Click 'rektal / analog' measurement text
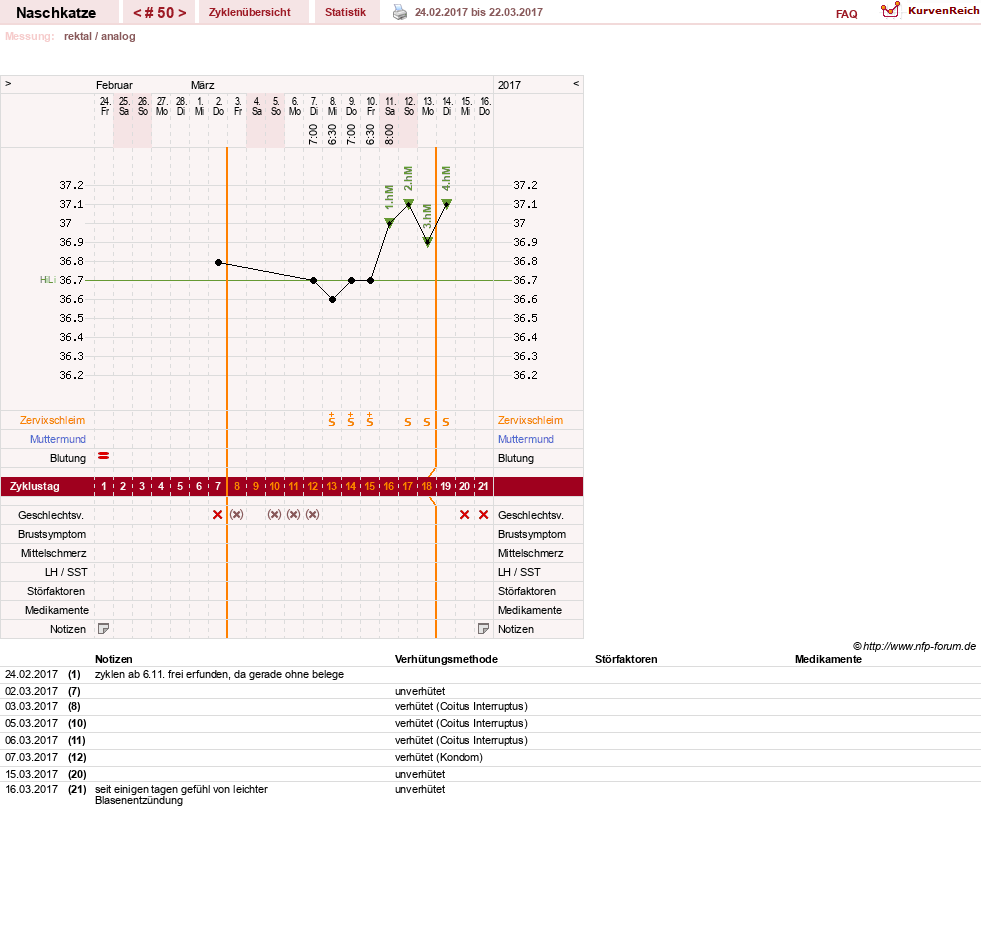This screenshot has height=932, width=981. (x=99, y=36)
